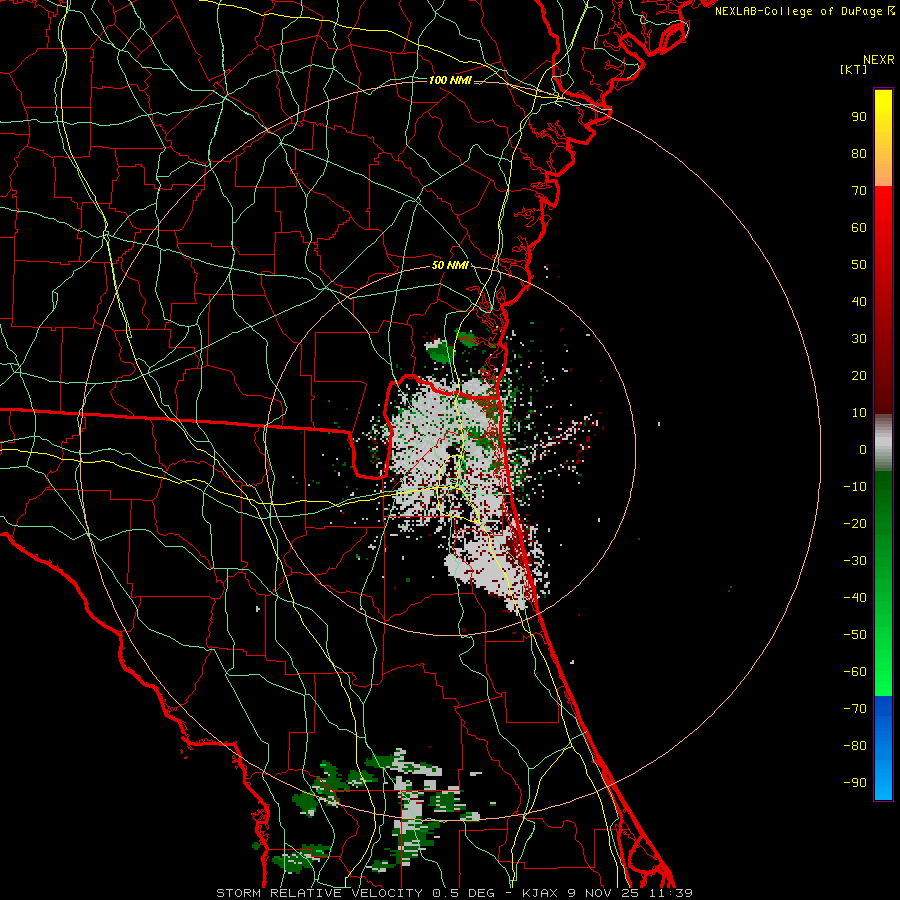Click the -90 knot scale label
The height and width of the screenshot is (900, 900).
(x=855, y=783)
